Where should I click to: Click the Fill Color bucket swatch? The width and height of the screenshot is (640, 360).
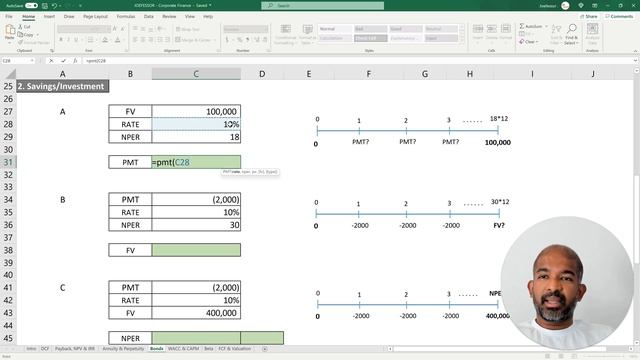click(x=105, y=40)
